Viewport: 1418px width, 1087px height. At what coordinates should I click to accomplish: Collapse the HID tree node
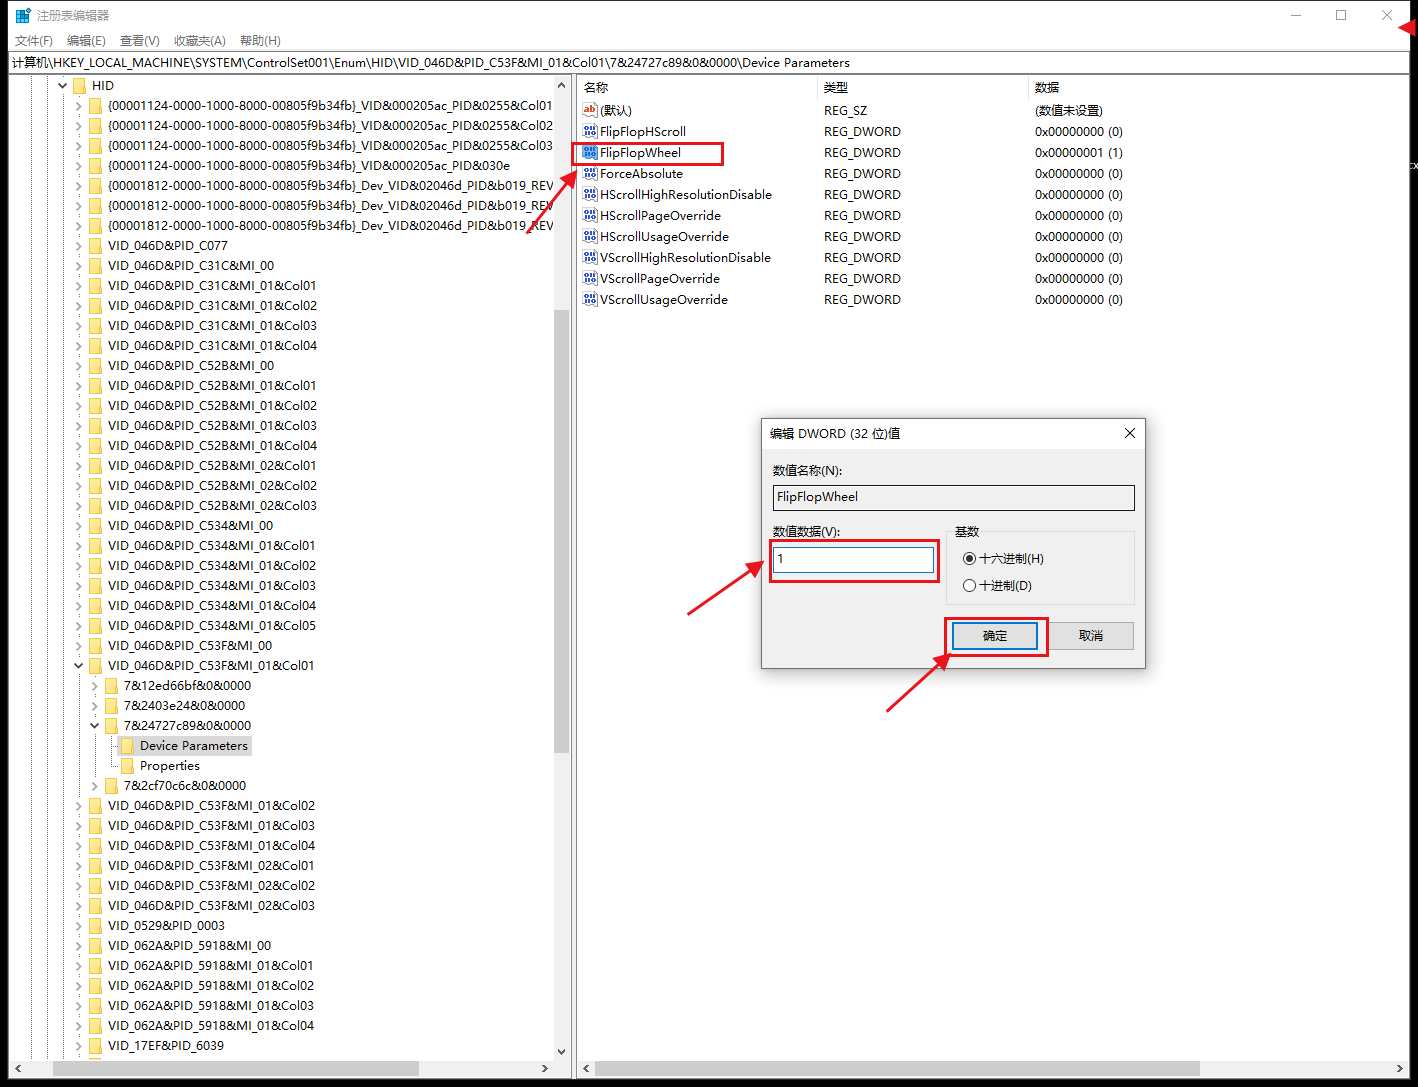tap(63, 85)
